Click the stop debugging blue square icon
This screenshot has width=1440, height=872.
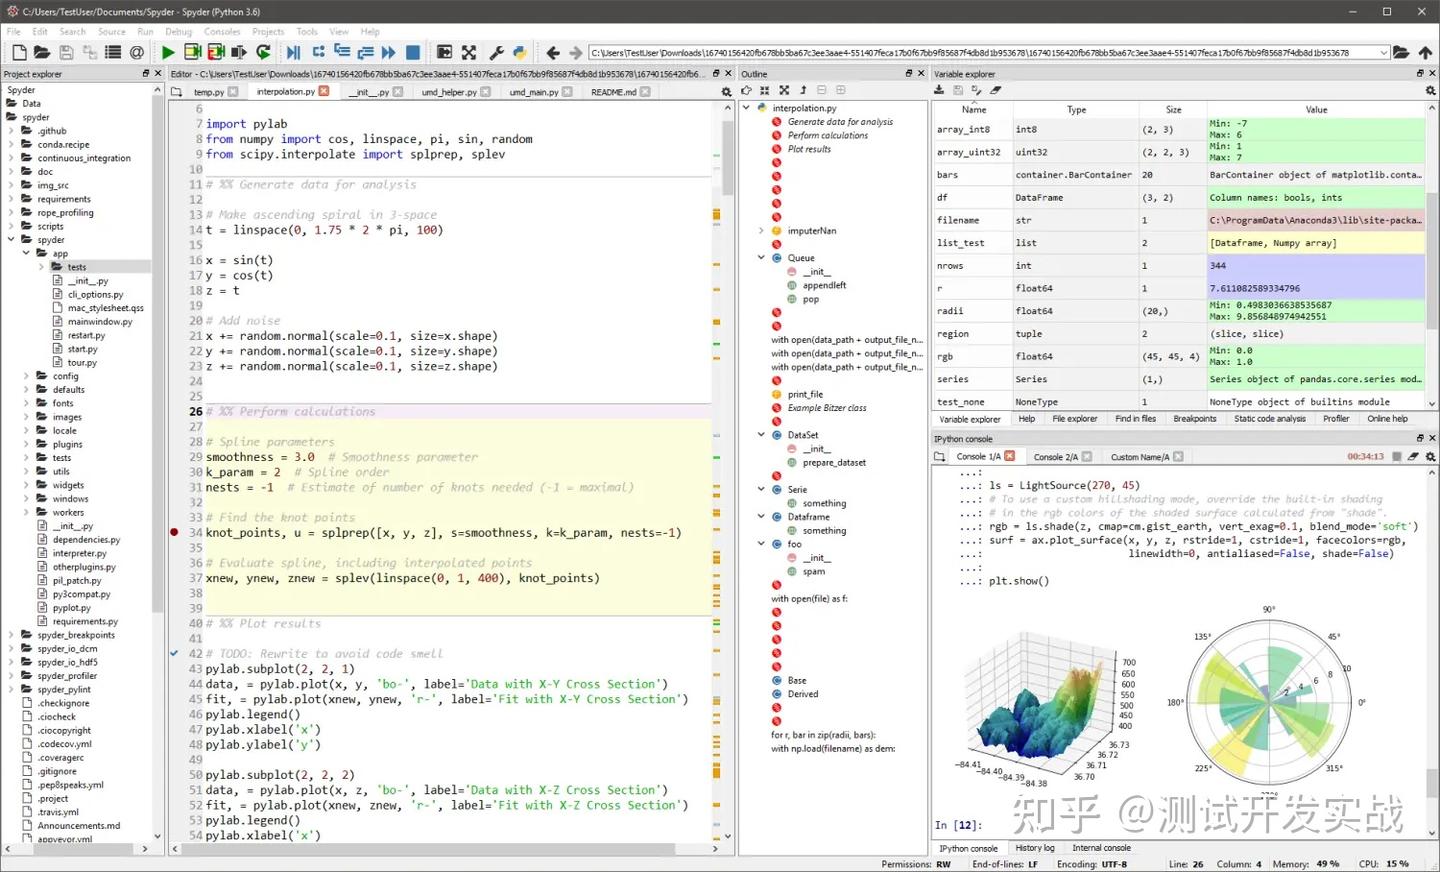(412, 52)
